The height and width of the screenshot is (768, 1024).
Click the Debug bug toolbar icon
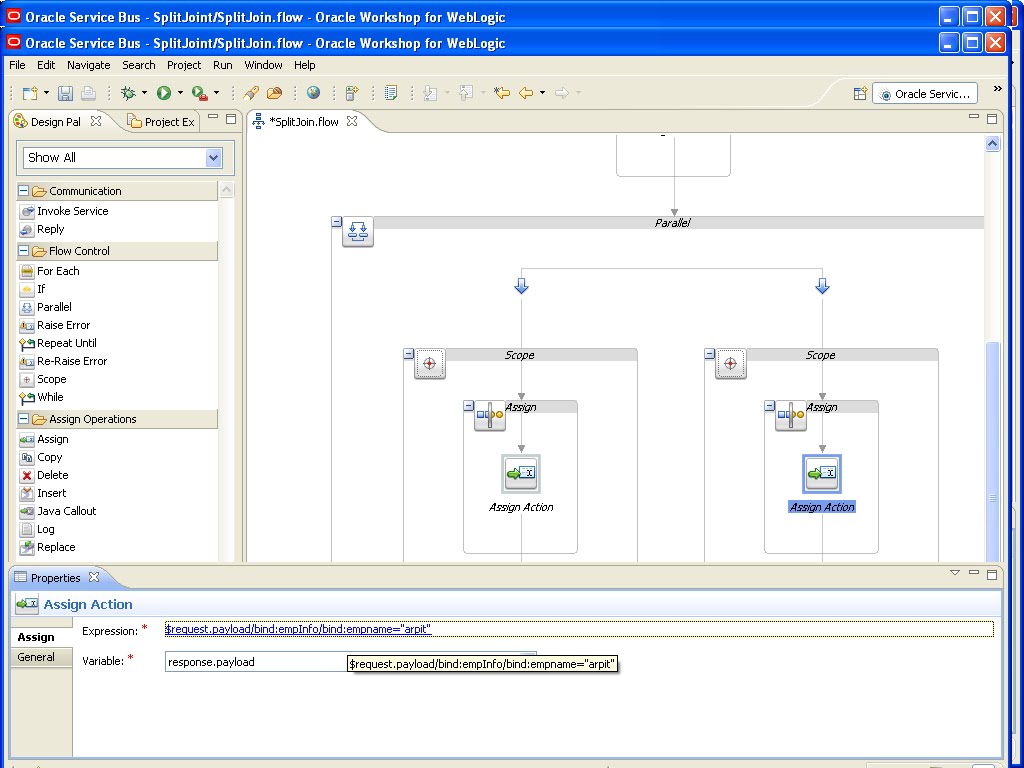pyautogui.click(x=129, y=93)
